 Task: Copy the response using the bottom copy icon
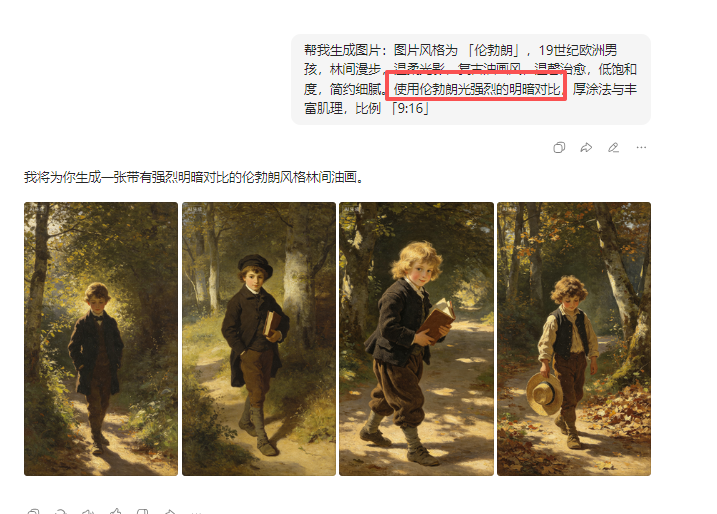coord(33,512)
